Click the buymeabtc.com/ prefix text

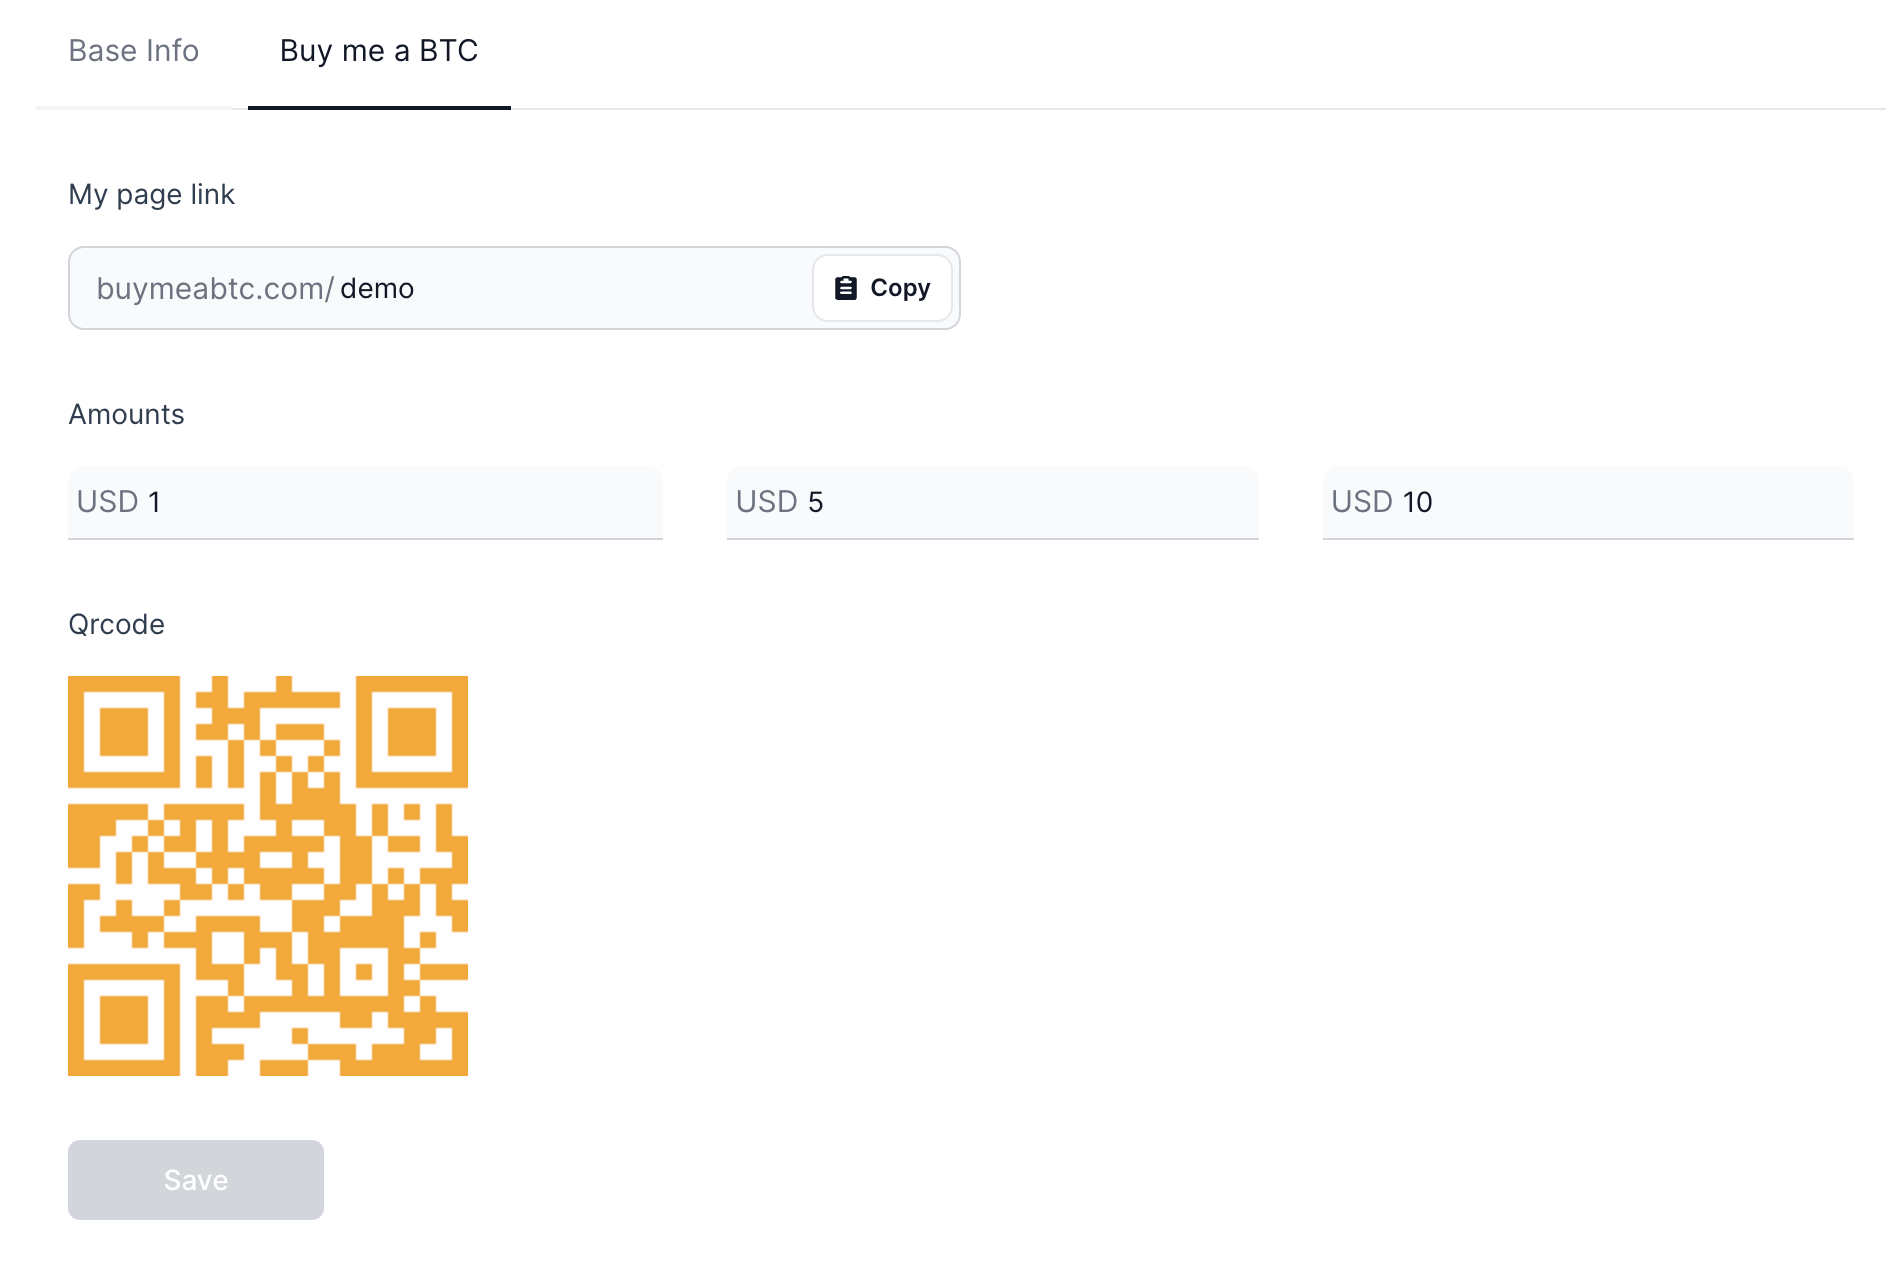214,288
